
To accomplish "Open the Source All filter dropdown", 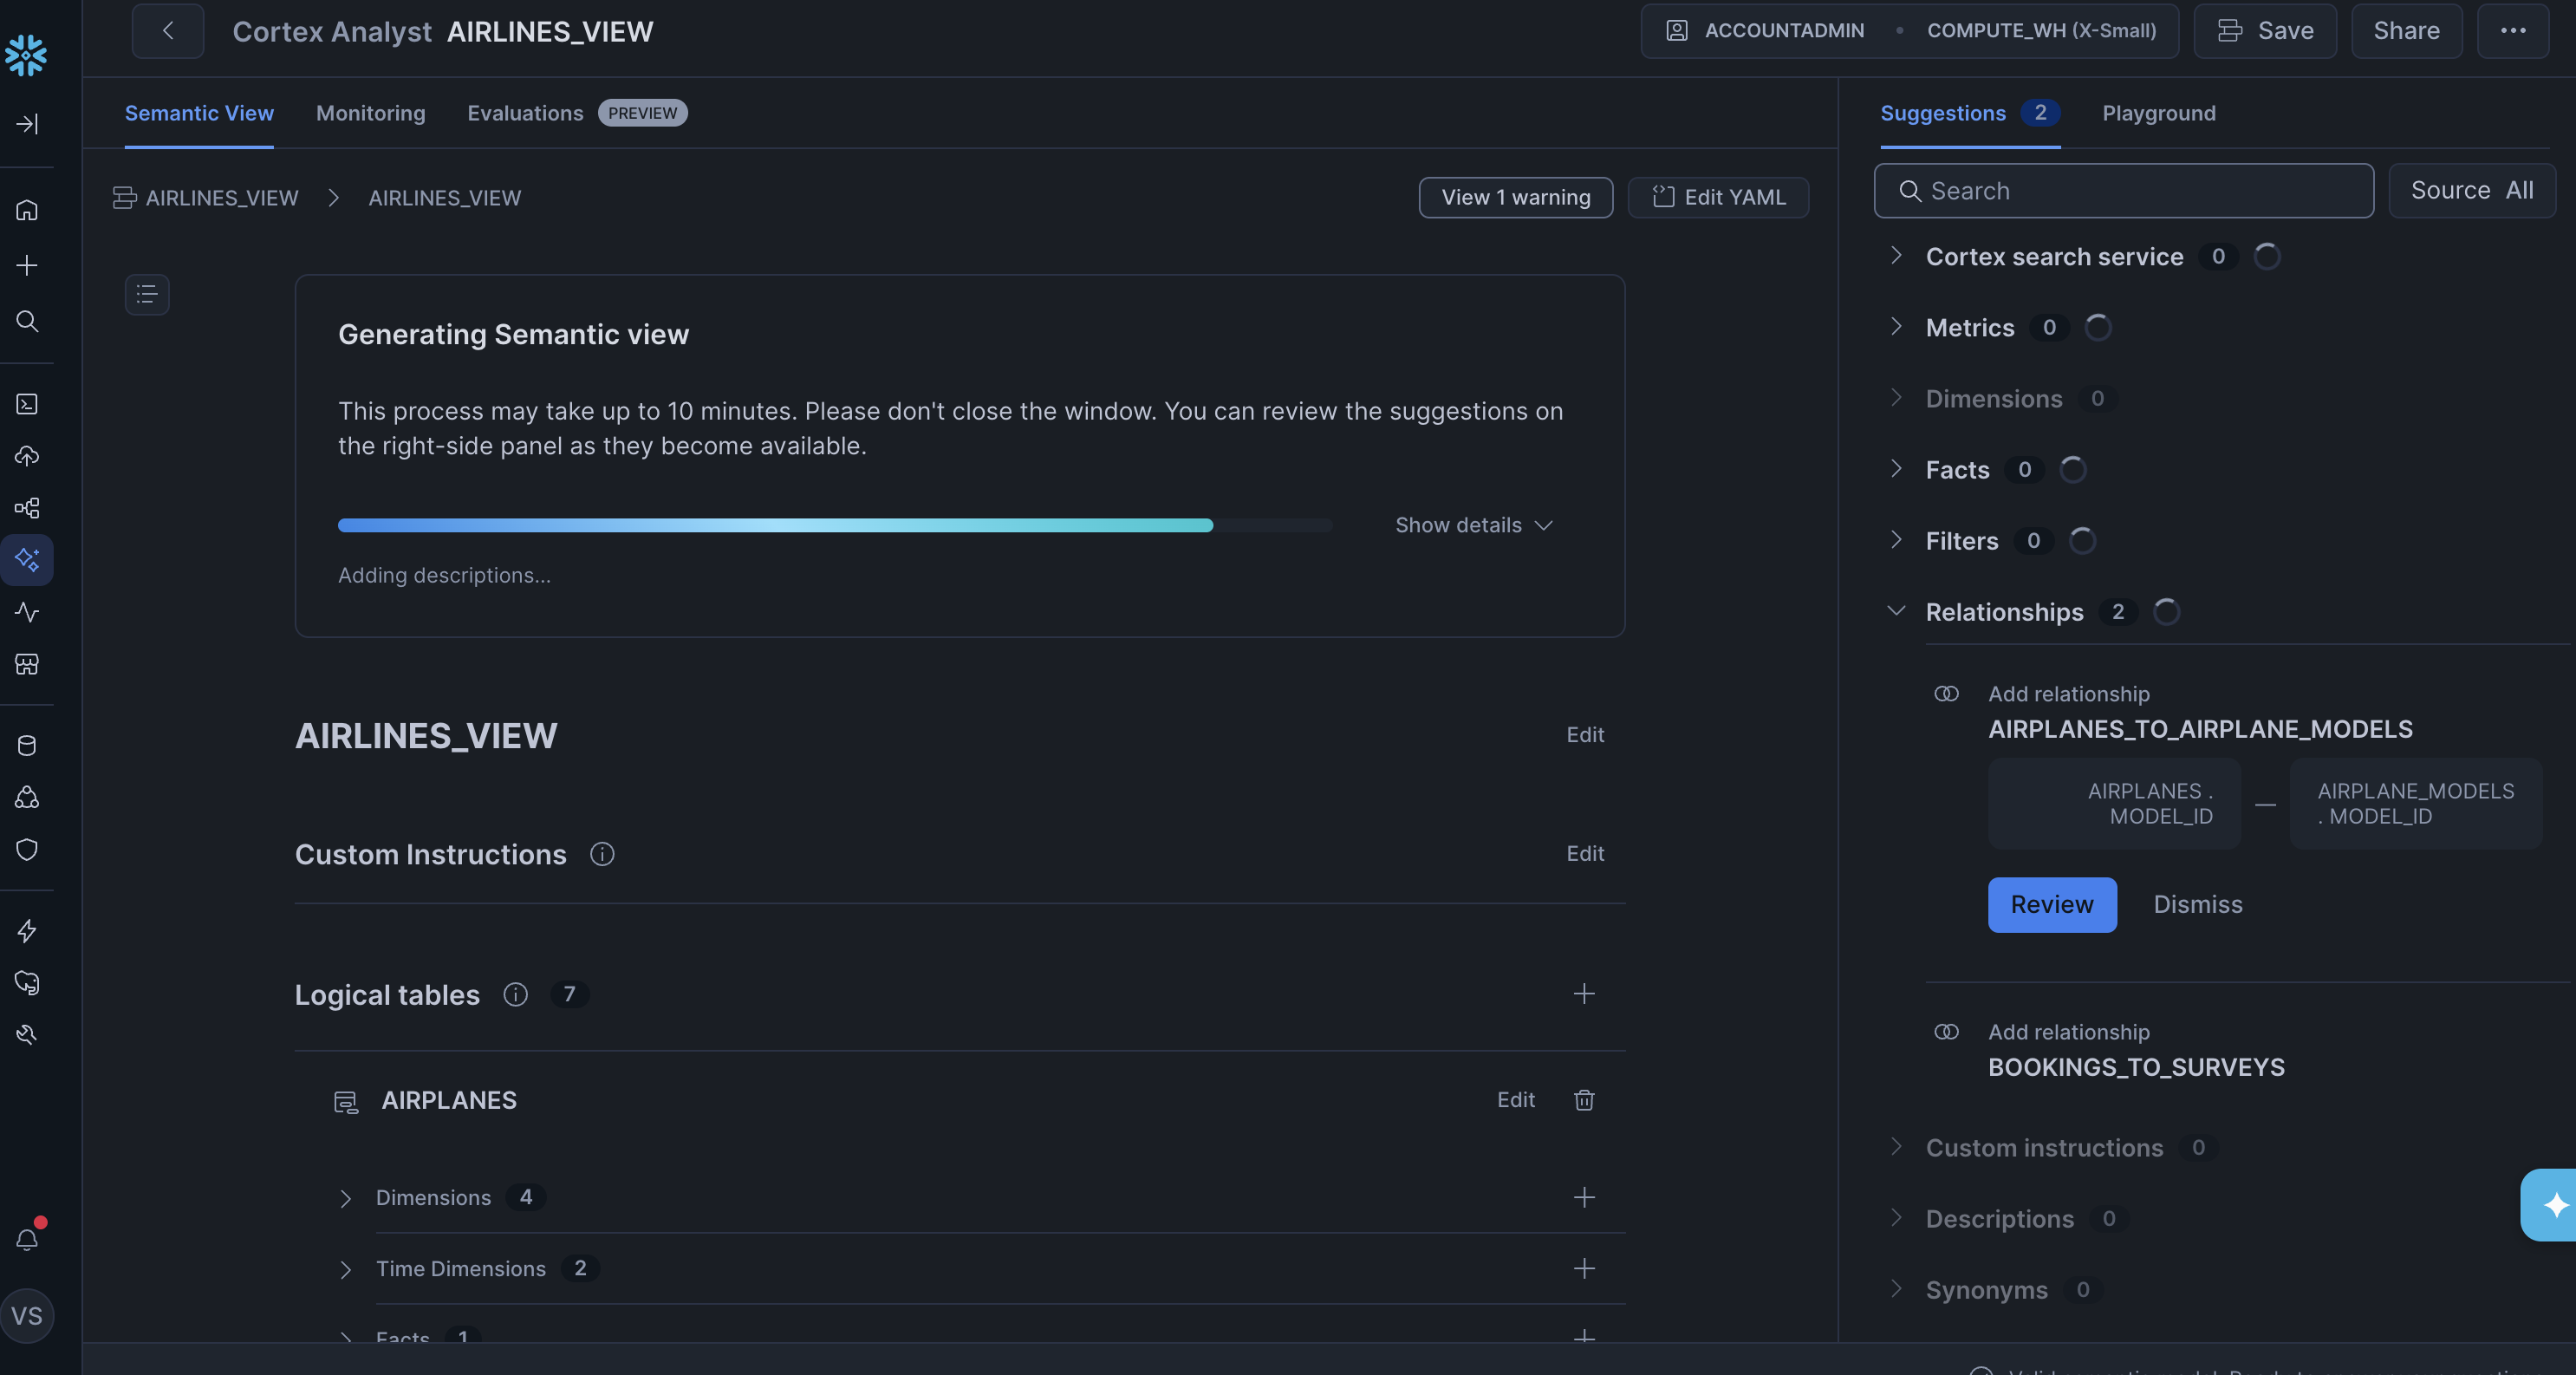I will click(x=2471, y=191).
